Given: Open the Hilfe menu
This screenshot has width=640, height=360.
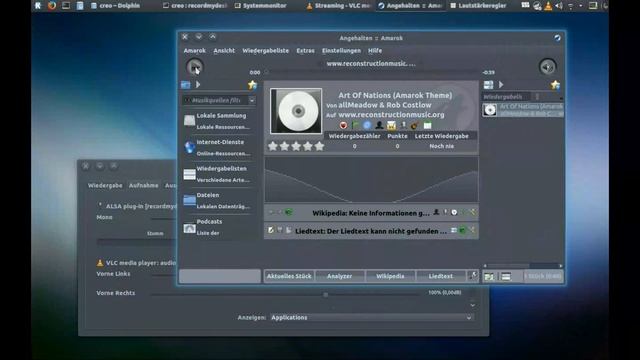Looking at the screenshot, I should 375,51.
